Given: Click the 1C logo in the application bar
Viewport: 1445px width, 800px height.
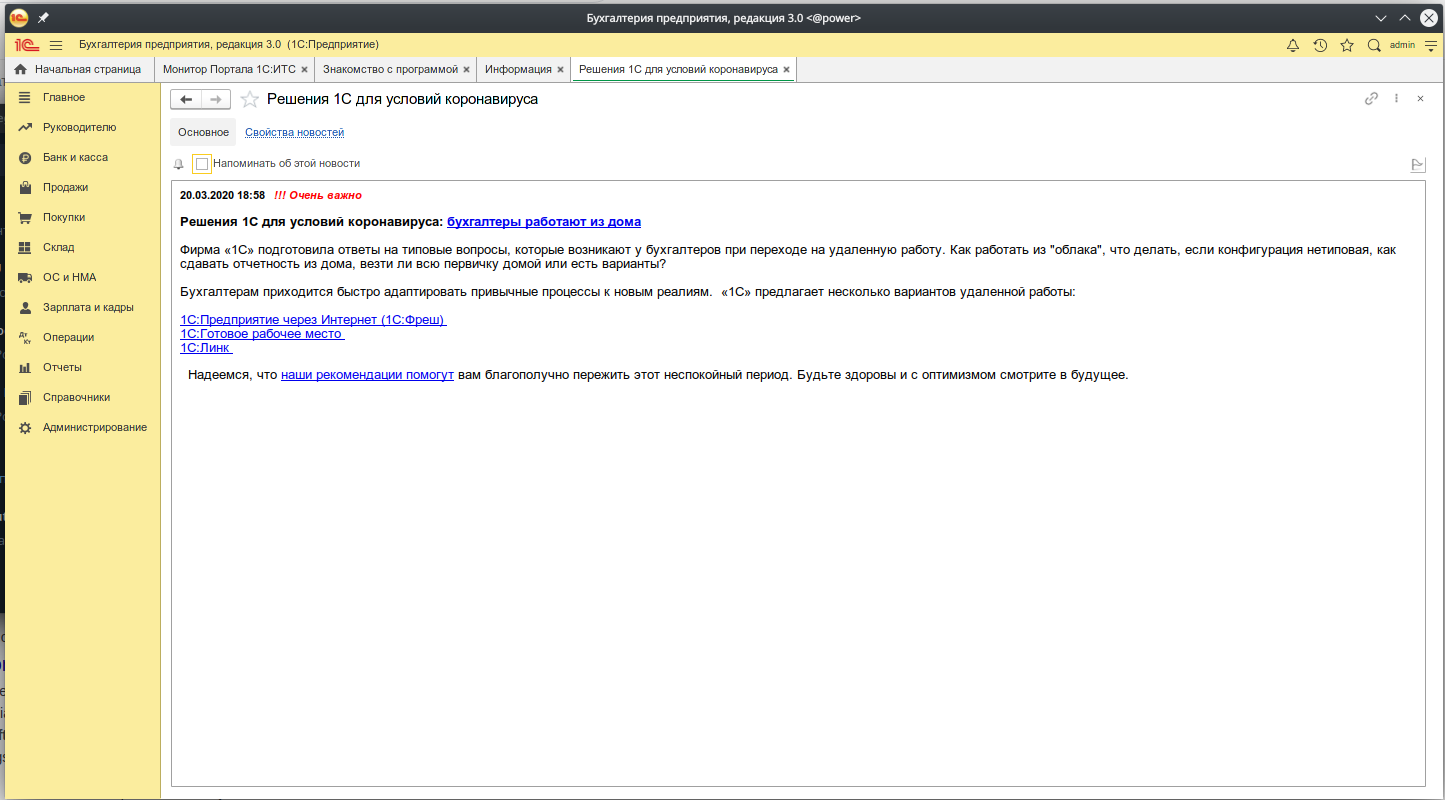Looking at the screenshot, I should click(x=27, y=45).
